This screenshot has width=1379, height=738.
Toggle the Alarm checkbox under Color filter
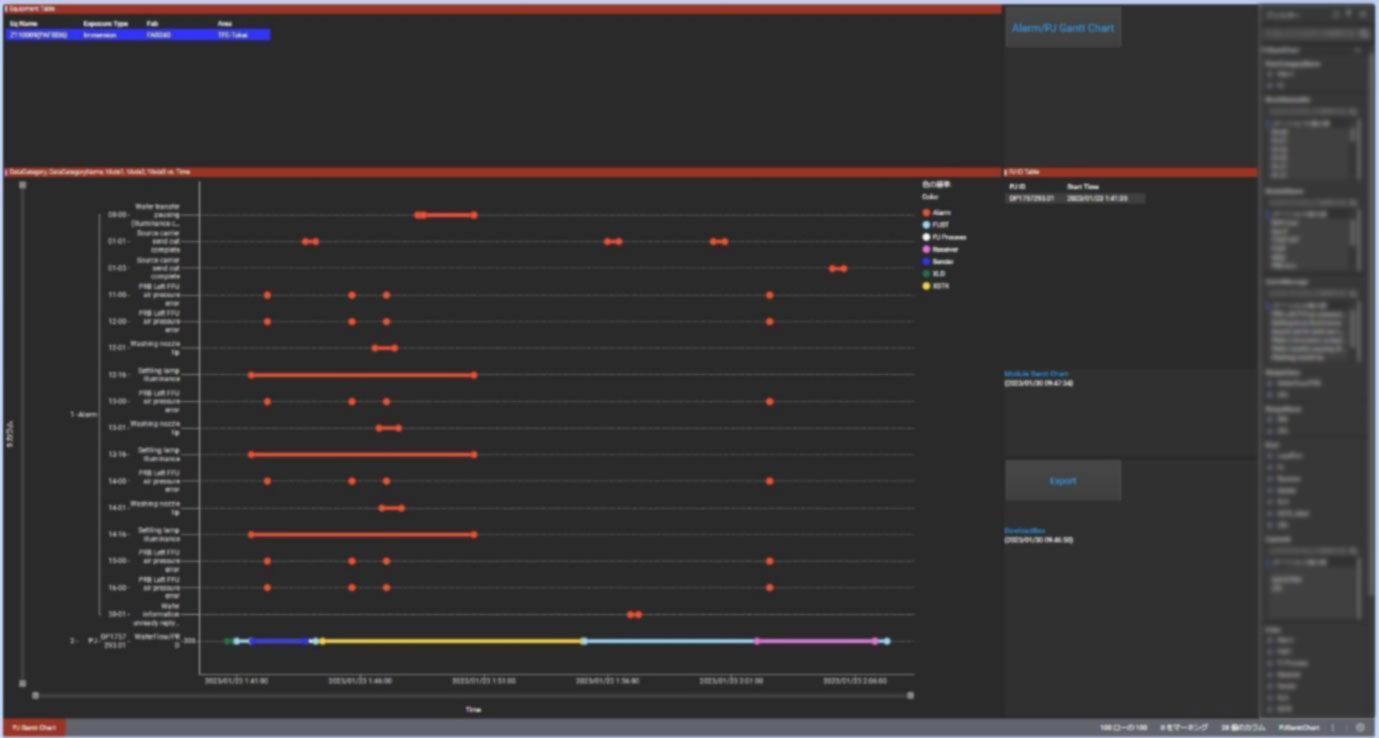coord(1270,639)
